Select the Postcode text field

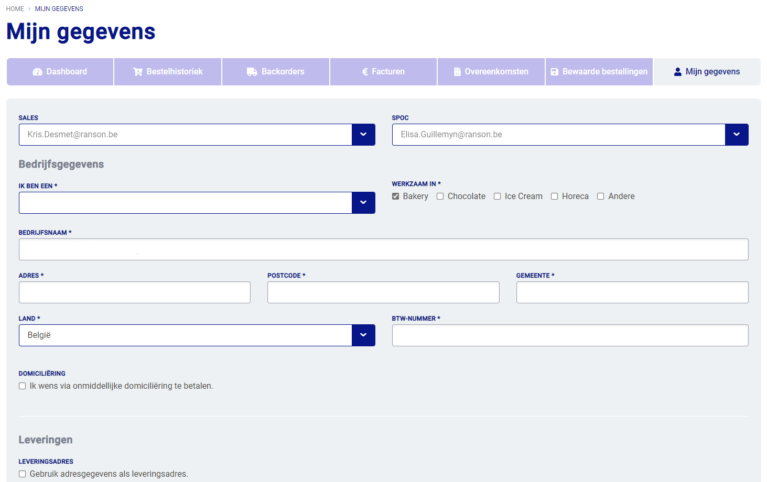(383, 292)
